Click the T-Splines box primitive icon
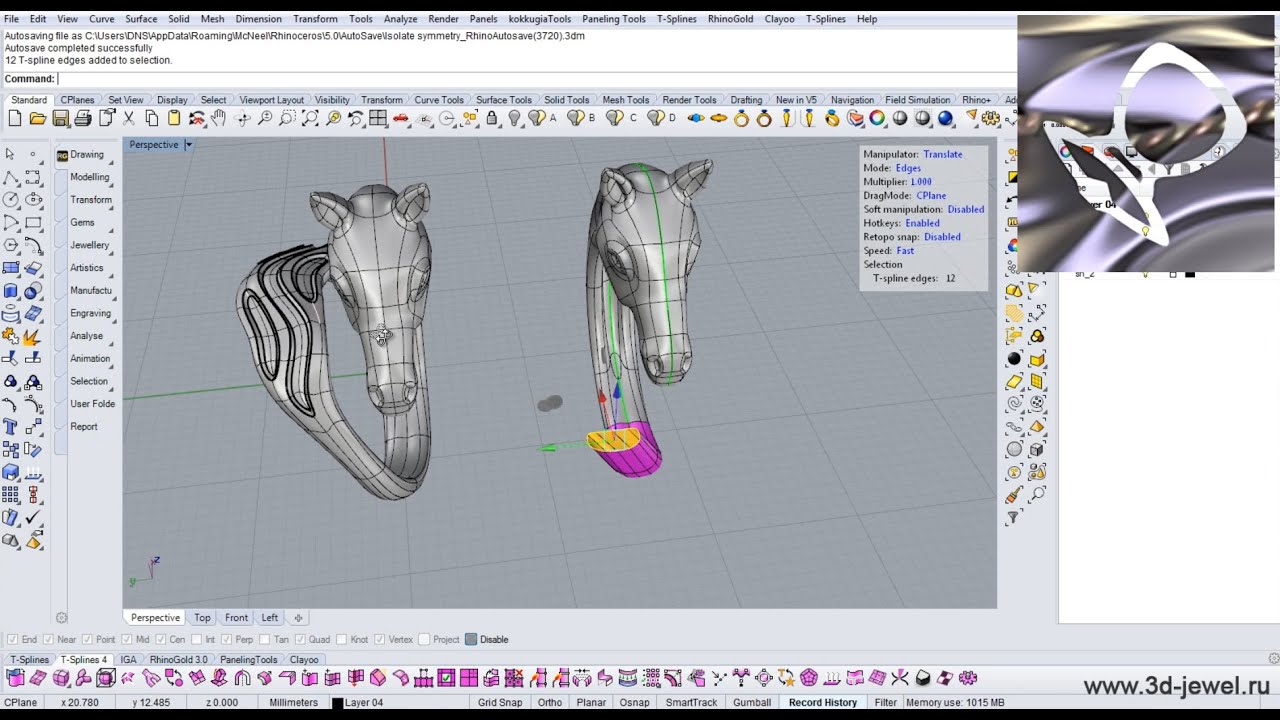Viewport: 1280px width, 720px height. point(60,678)
